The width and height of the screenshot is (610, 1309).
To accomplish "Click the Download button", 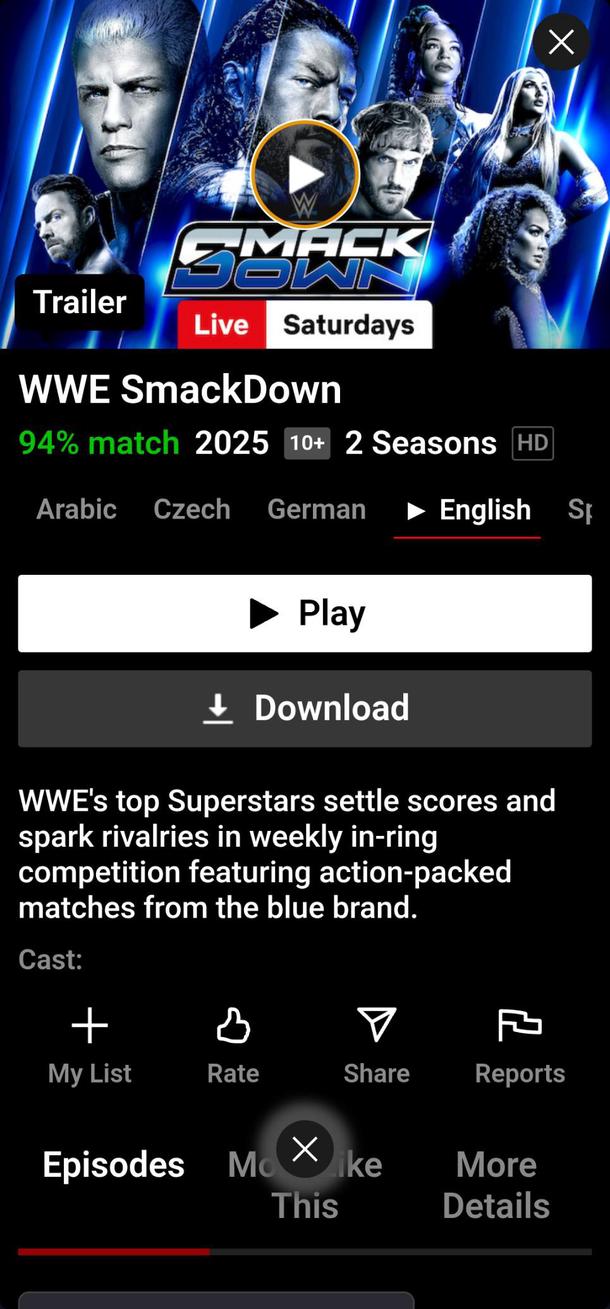I will [305, 708].
